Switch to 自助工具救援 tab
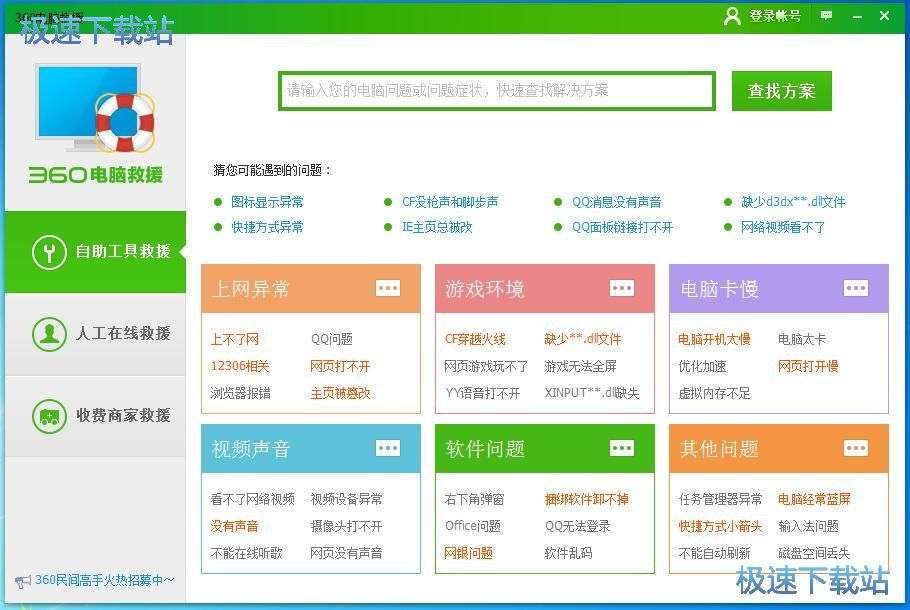 point(95,252)
